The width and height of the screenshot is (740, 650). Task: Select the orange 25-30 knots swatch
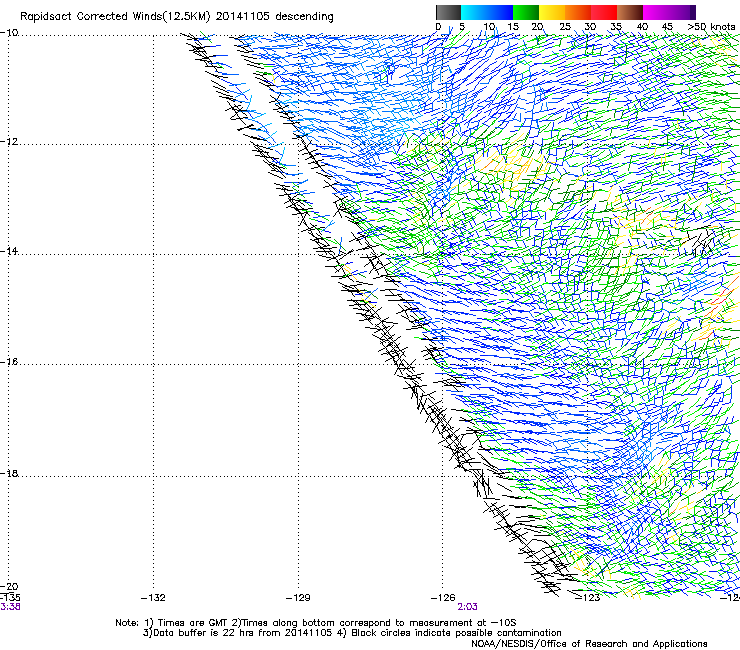578,12
